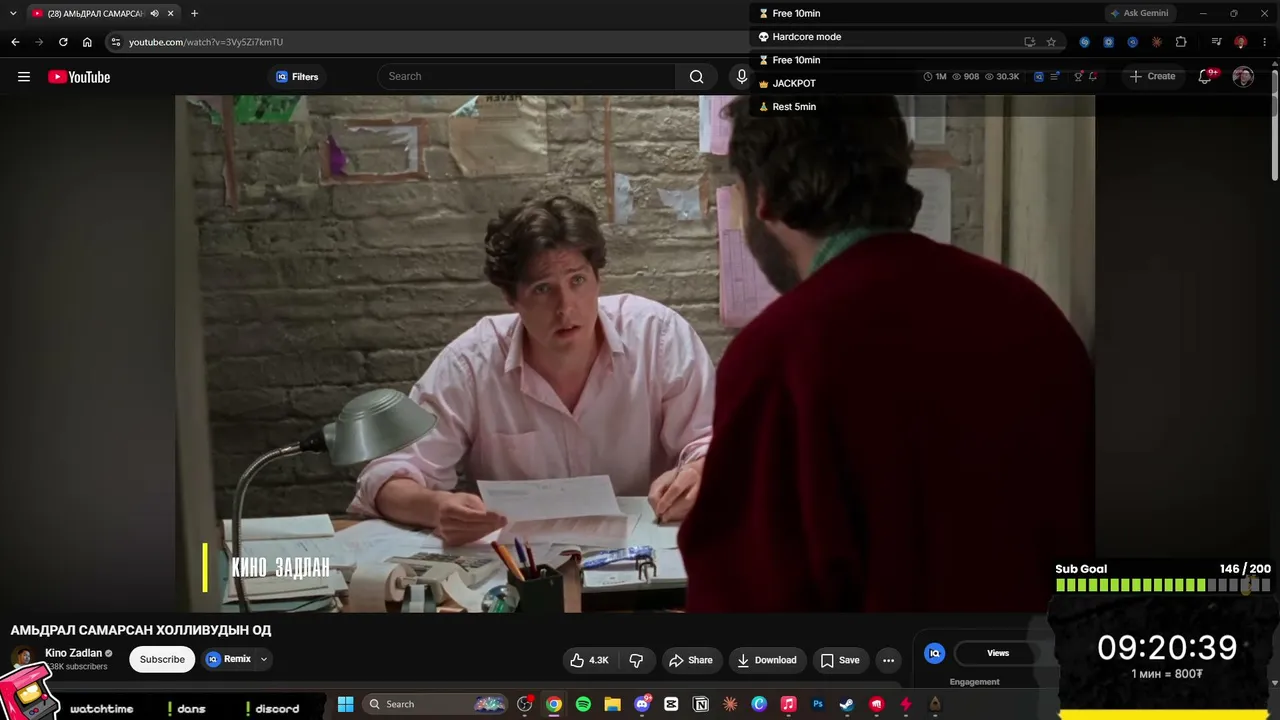The height and width of the screenshot is (720, 1280).
Task: Share the video
Action: click(691, 660)
